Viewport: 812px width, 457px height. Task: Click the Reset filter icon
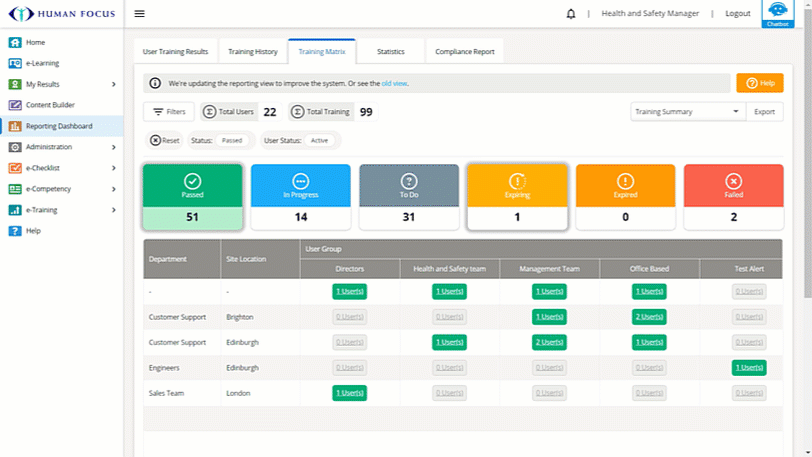click(156, 141)
